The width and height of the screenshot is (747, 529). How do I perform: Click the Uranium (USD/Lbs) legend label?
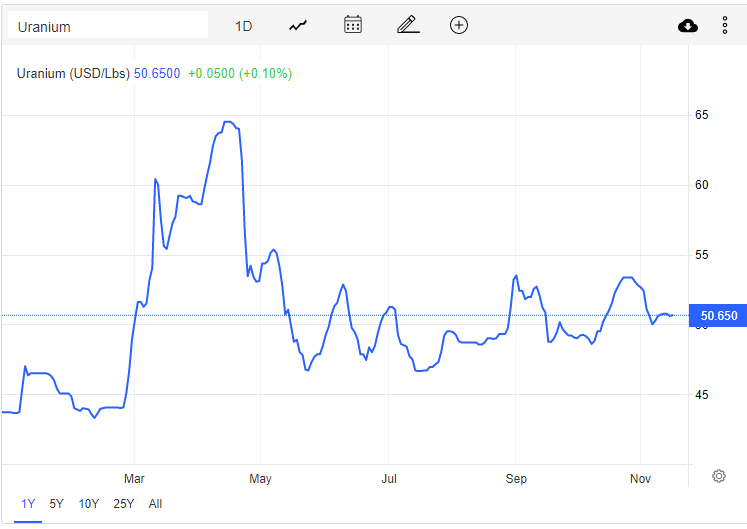73,73
